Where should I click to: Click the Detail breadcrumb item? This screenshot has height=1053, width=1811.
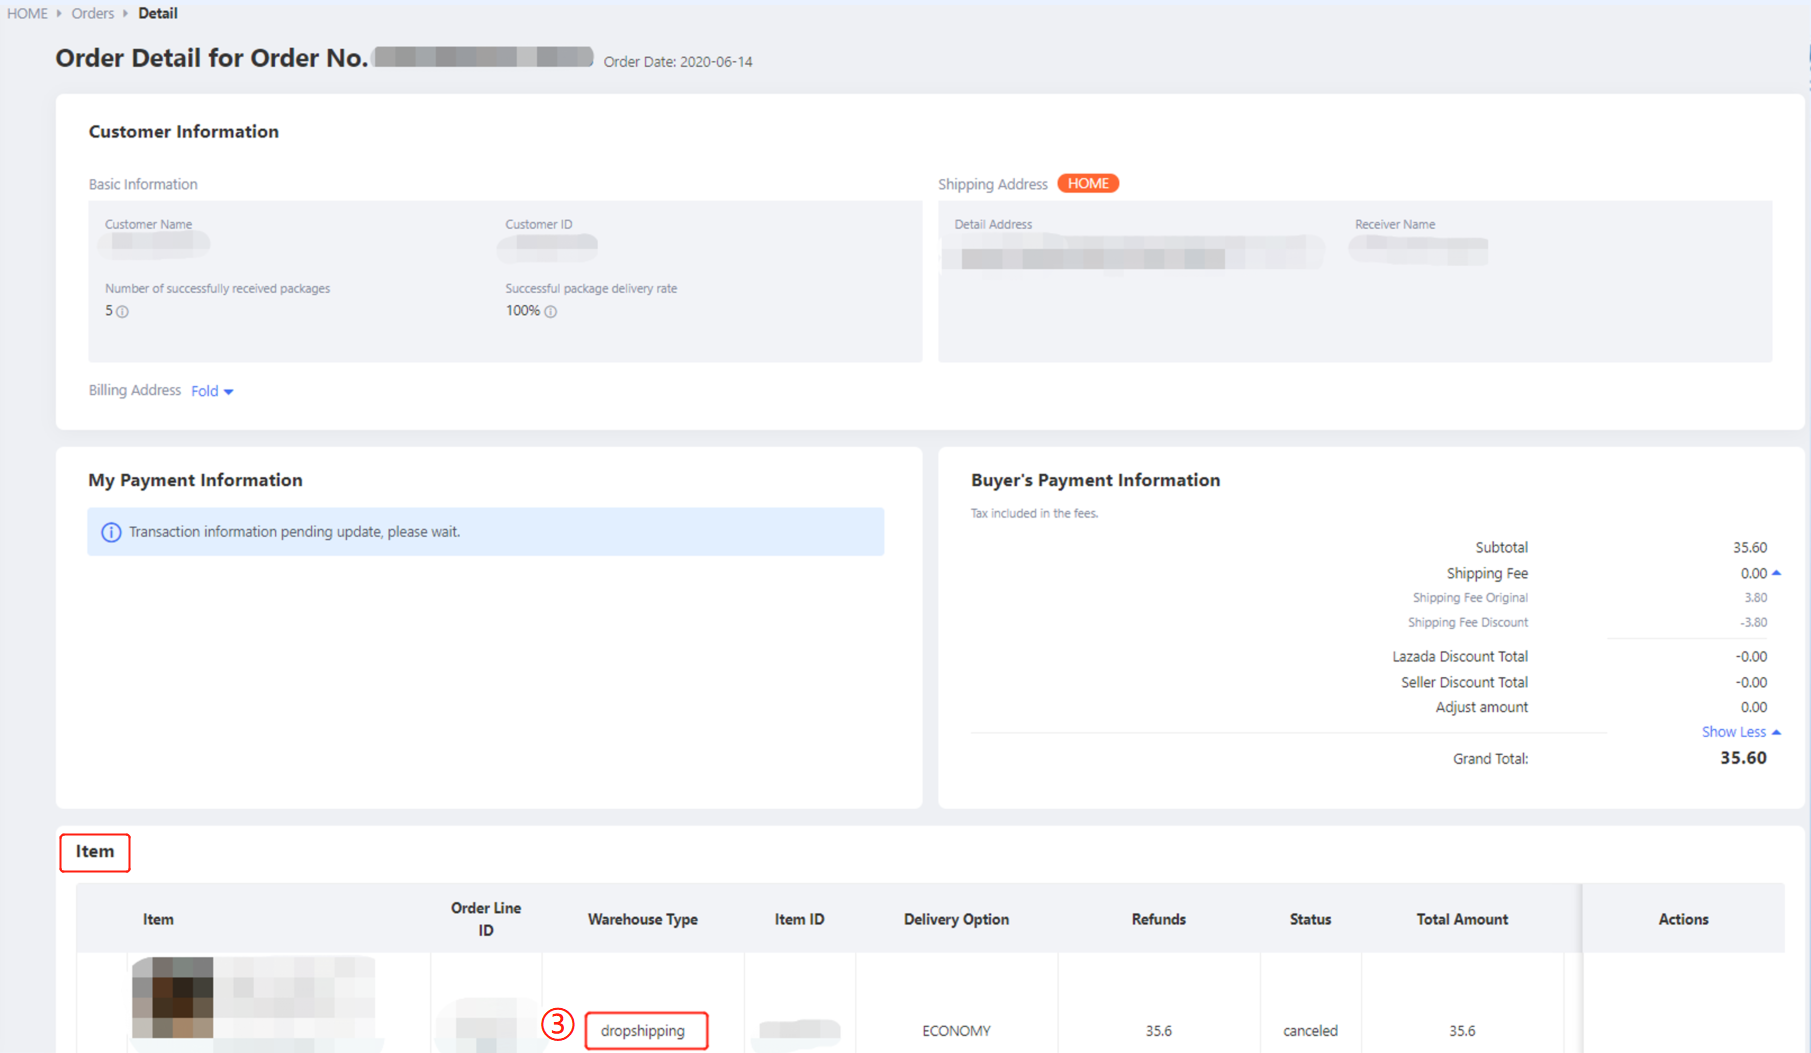click(x=158, y=13)
